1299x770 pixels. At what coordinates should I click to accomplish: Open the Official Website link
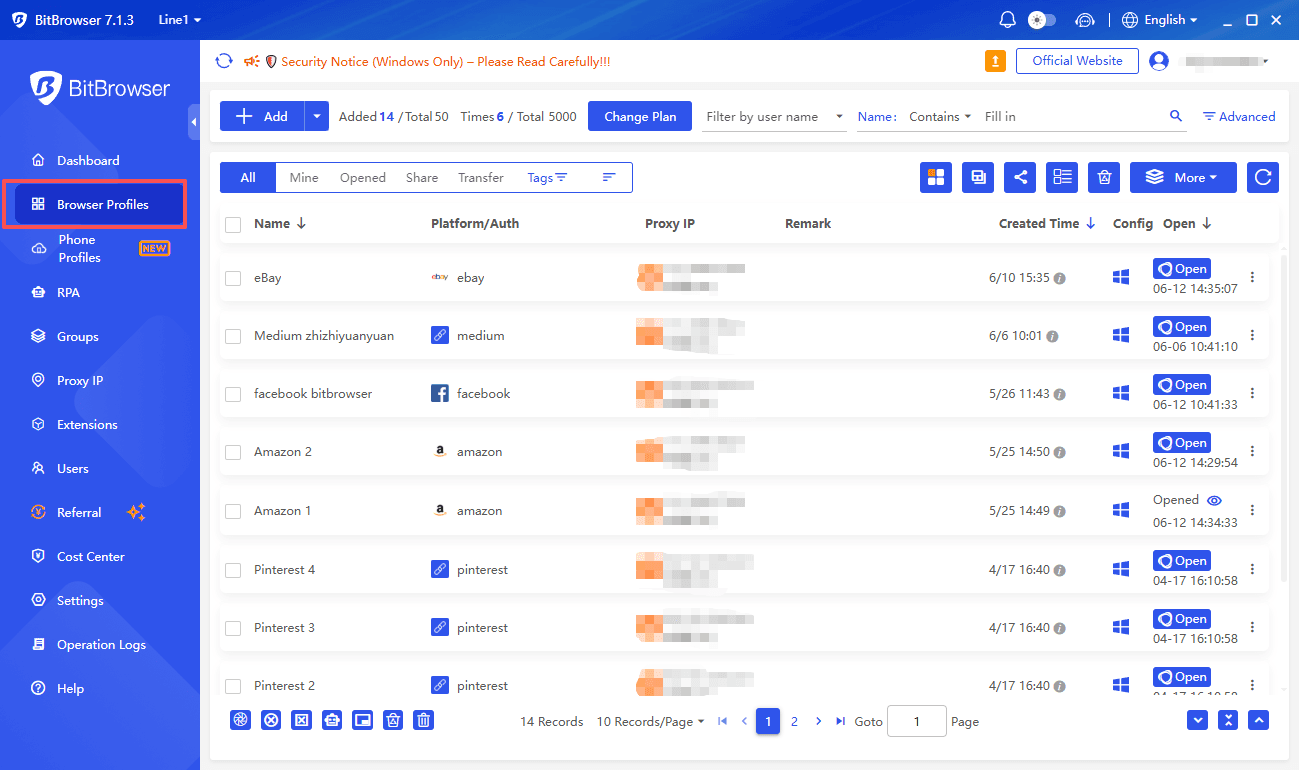(x=1077, y=61)
